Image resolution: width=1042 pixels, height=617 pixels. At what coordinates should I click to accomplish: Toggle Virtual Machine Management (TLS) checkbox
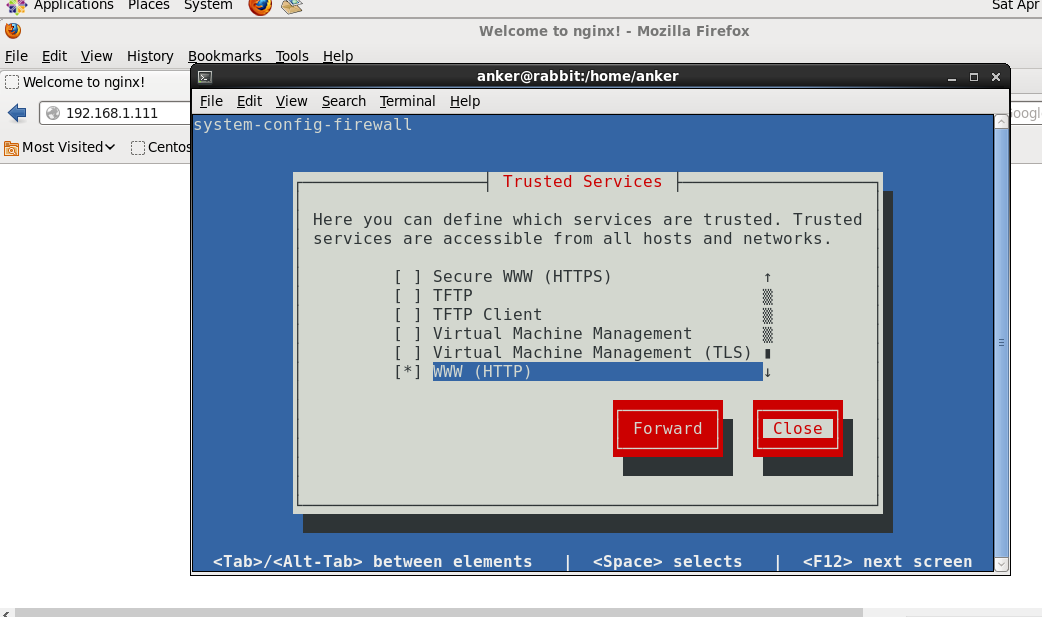click(x=407, y=353)
